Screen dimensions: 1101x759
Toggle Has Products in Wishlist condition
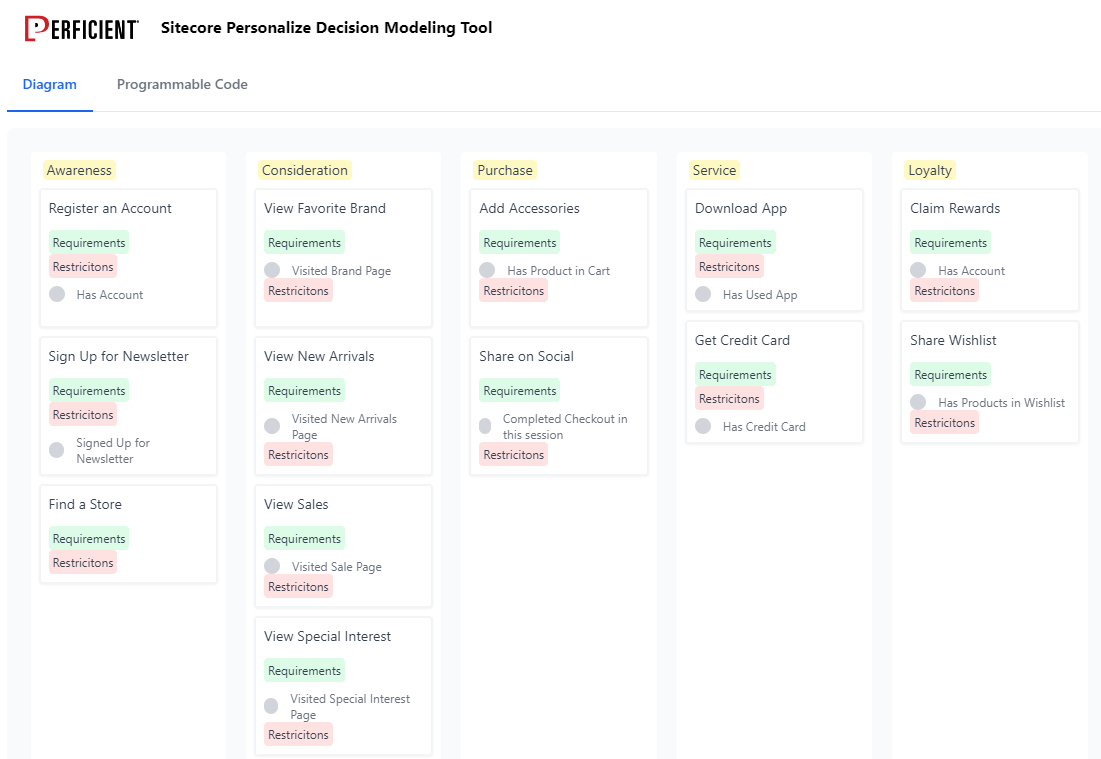point(918,402)
